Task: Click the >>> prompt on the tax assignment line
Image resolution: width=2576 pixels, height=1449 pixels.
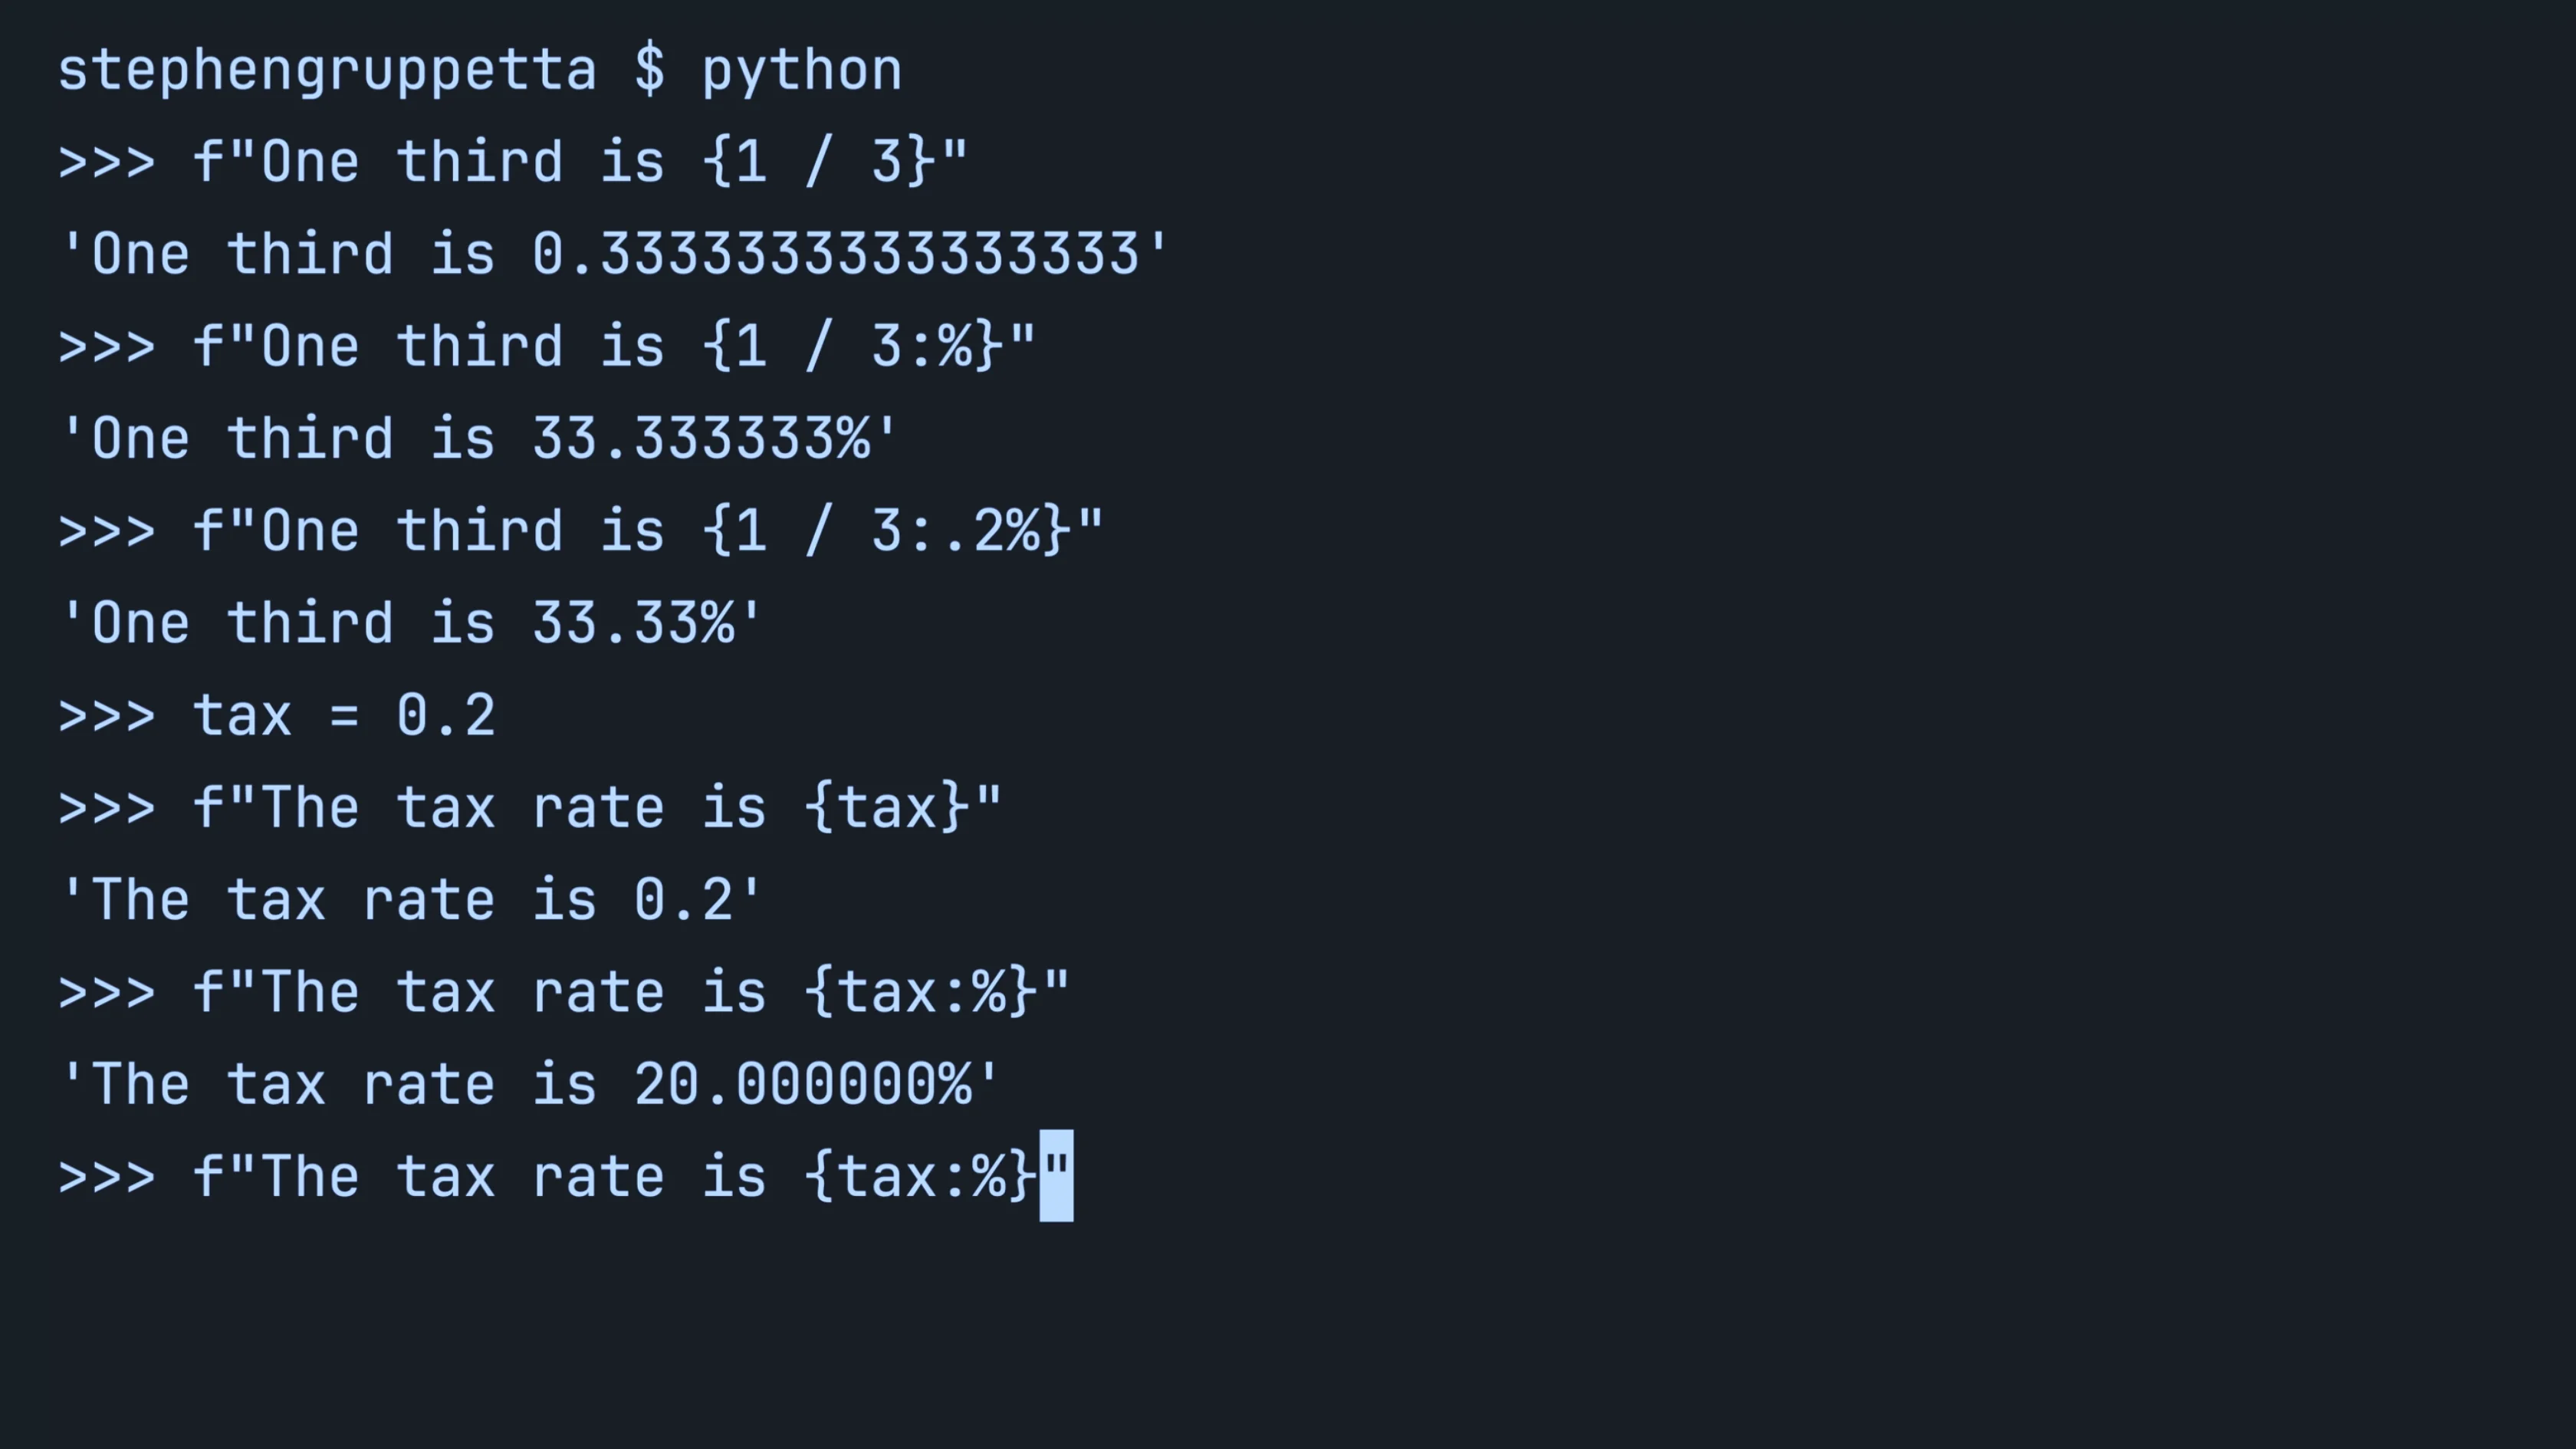Action: (107, 717)
